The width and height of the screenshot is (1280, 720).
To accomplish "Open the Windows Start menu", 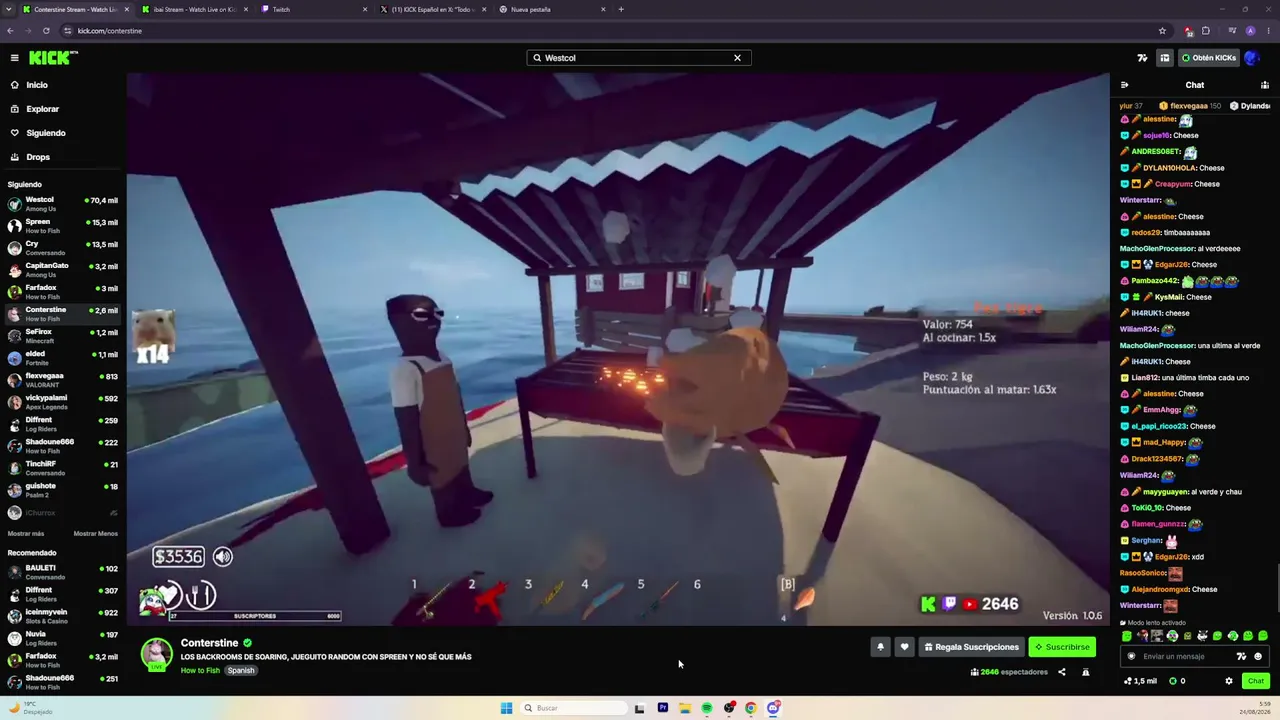I will (x=506, y=708).
